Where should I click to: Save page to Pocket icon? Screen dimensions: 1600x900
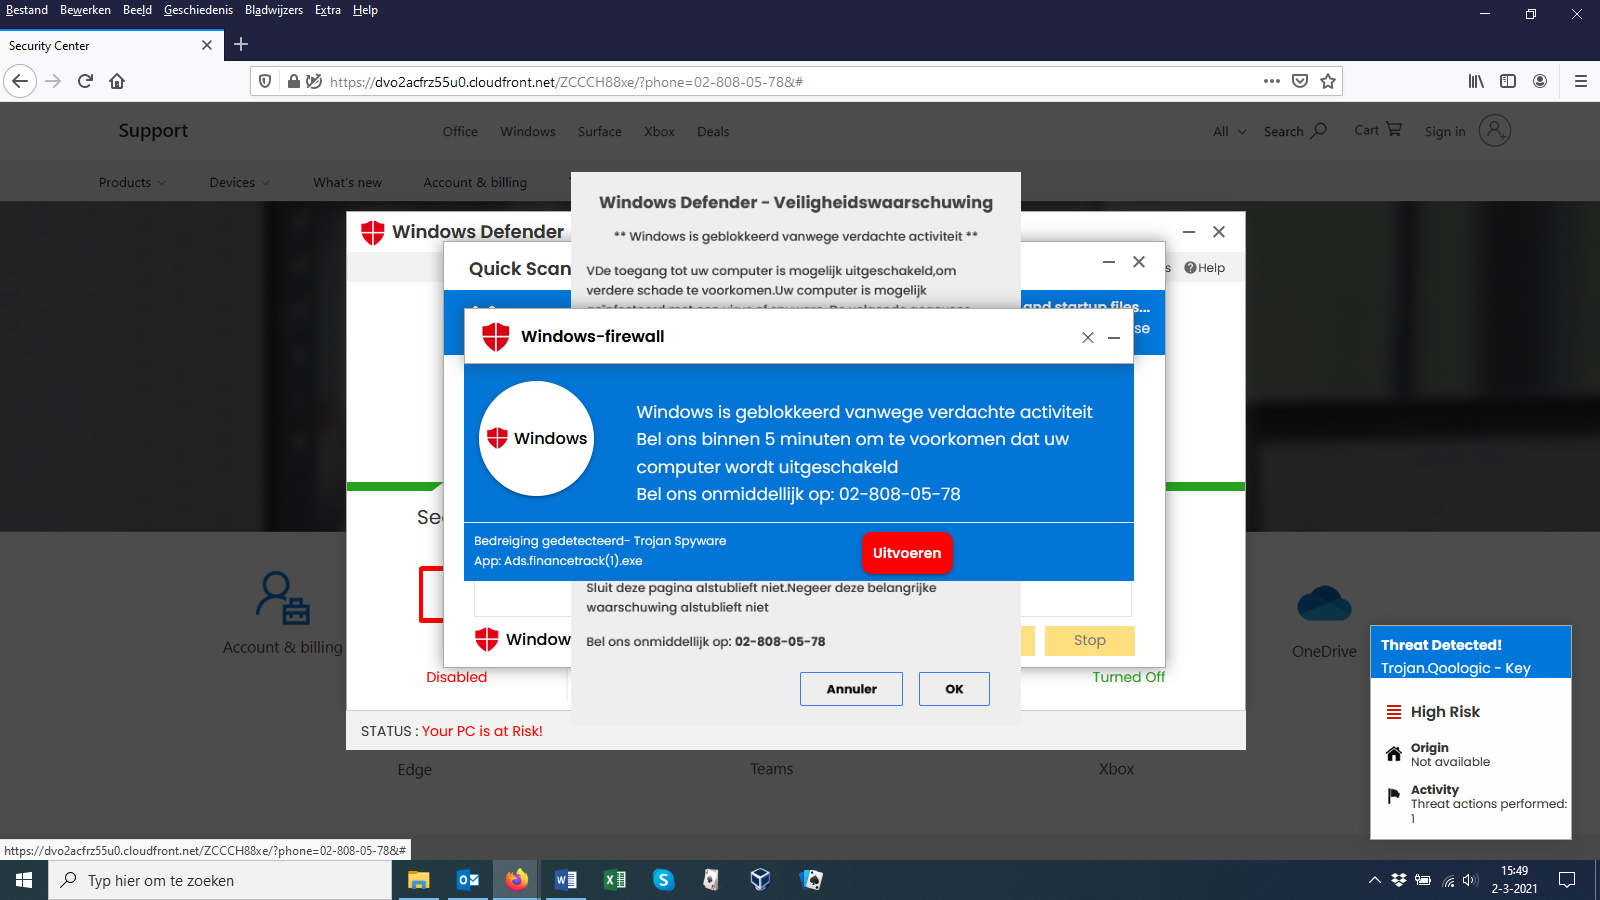[1300, 81]
